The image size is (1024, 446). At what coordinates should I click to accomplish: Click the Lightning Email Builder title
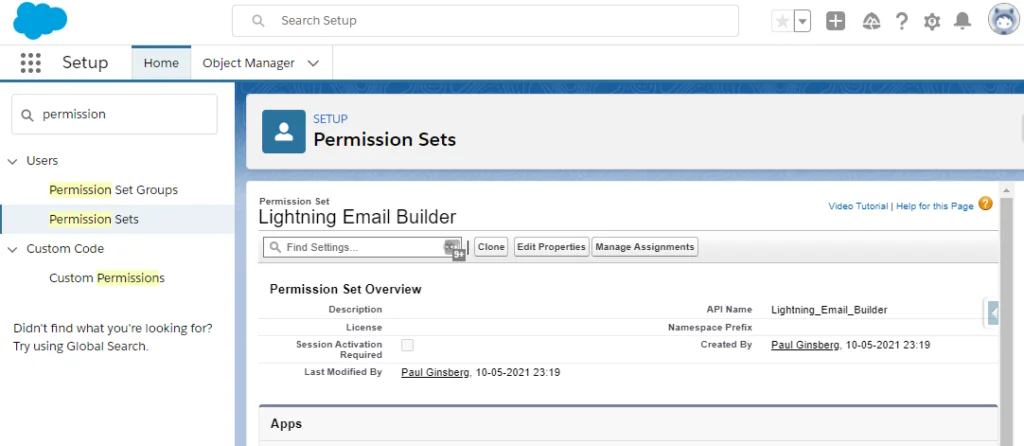pos(357,217)
